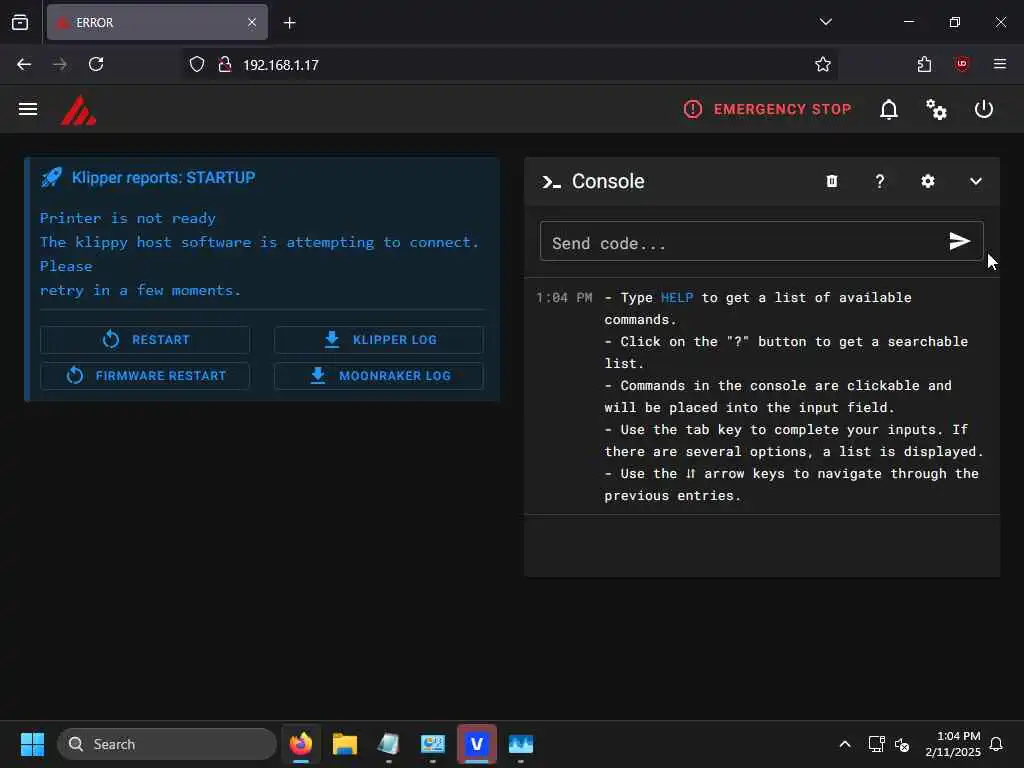Open the blue V app on taskbar
Image resolution: width=1024 pixels, height=768 pixels.
(x=477, y=744)
